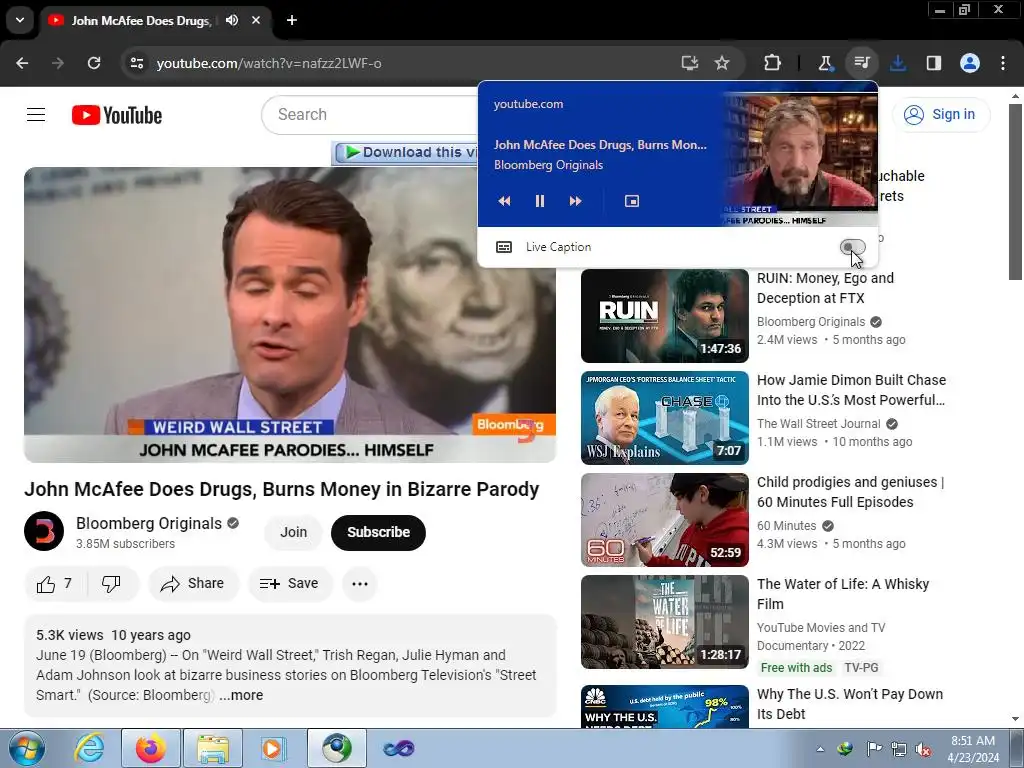Open the Extensions puzzle icon
Image resolution: width=1024 pixels, height=768 pixels.
tap(773, 63)
